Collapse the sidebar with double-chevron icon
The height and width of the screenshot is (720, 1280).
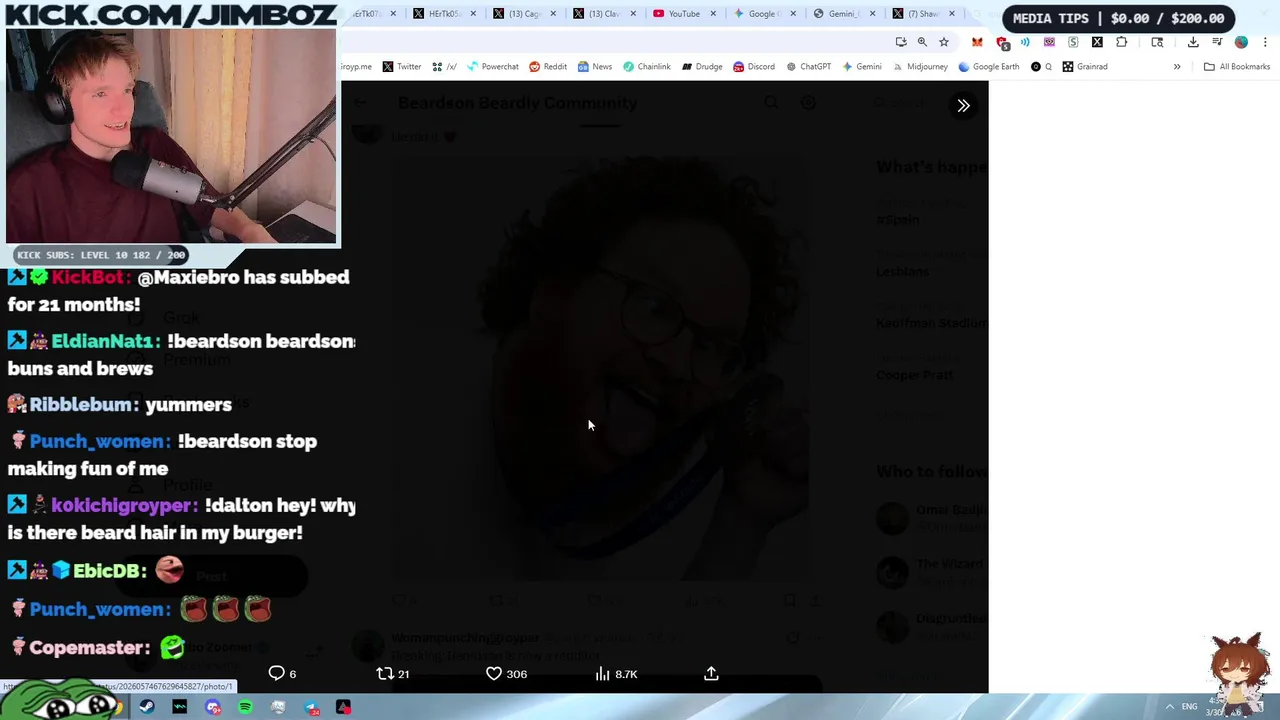pos(963,105)
